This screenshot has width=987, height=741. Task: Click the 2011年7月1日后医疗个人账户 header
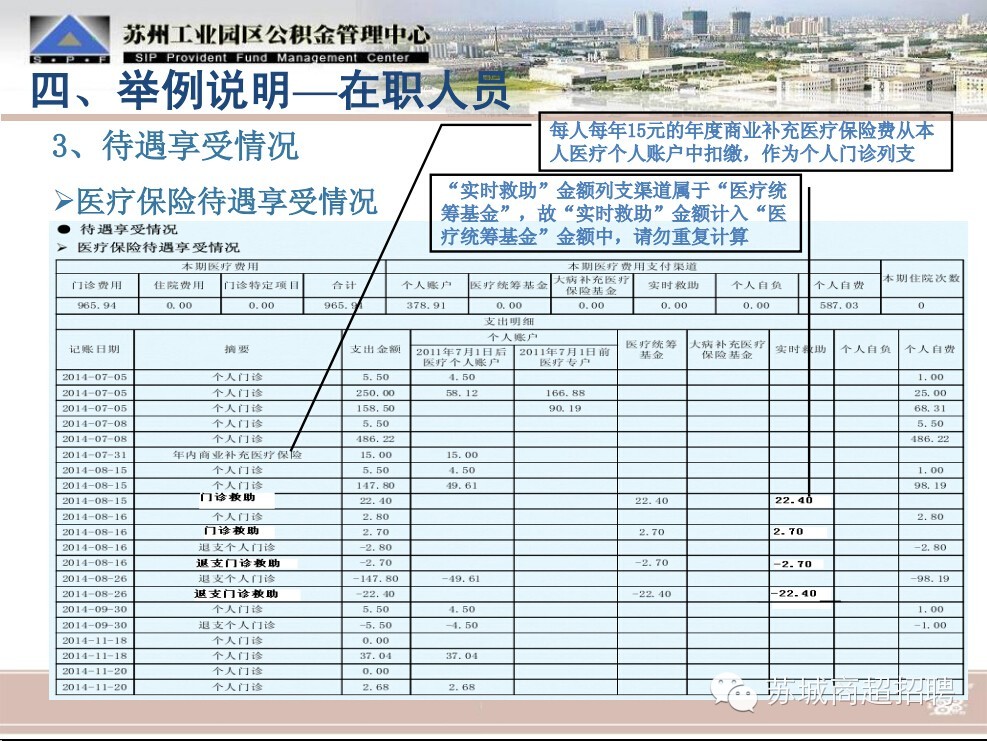(x=461, y=357)
